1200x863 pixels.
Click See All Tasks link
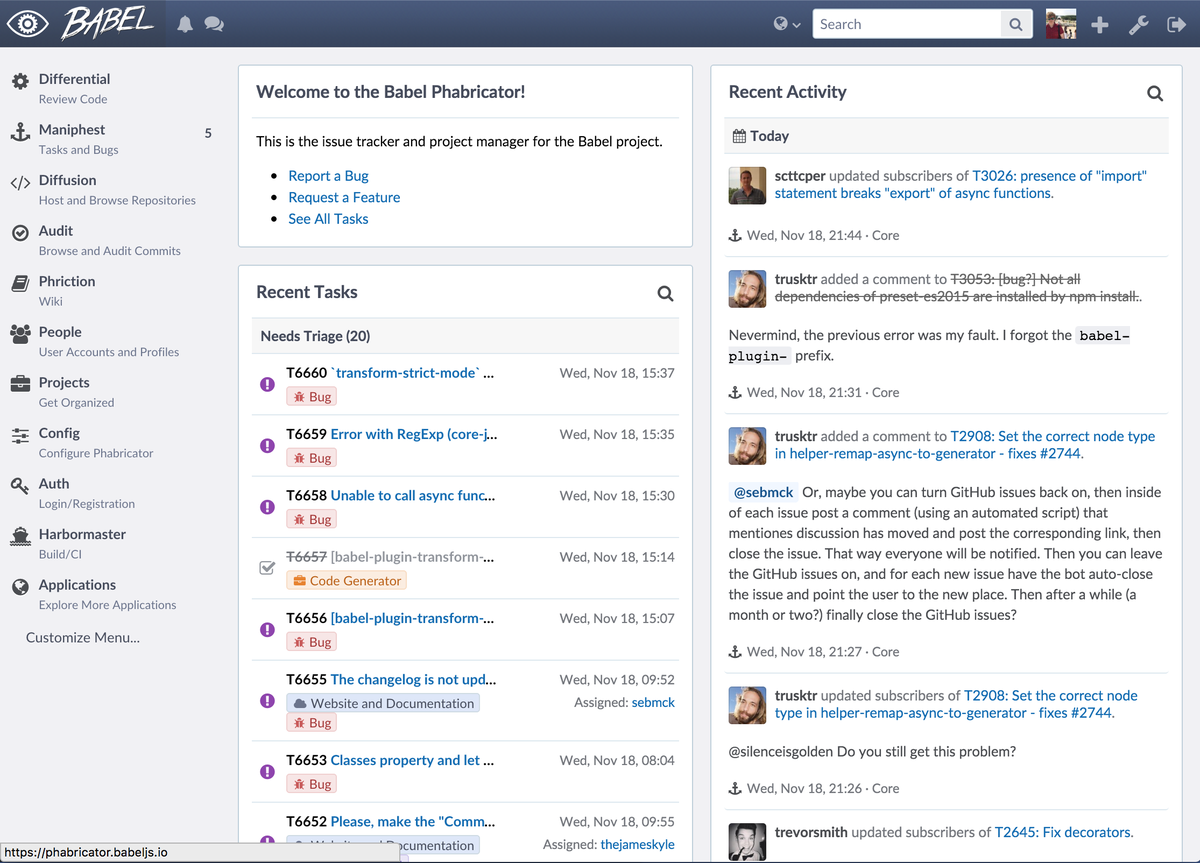(328, 219)
